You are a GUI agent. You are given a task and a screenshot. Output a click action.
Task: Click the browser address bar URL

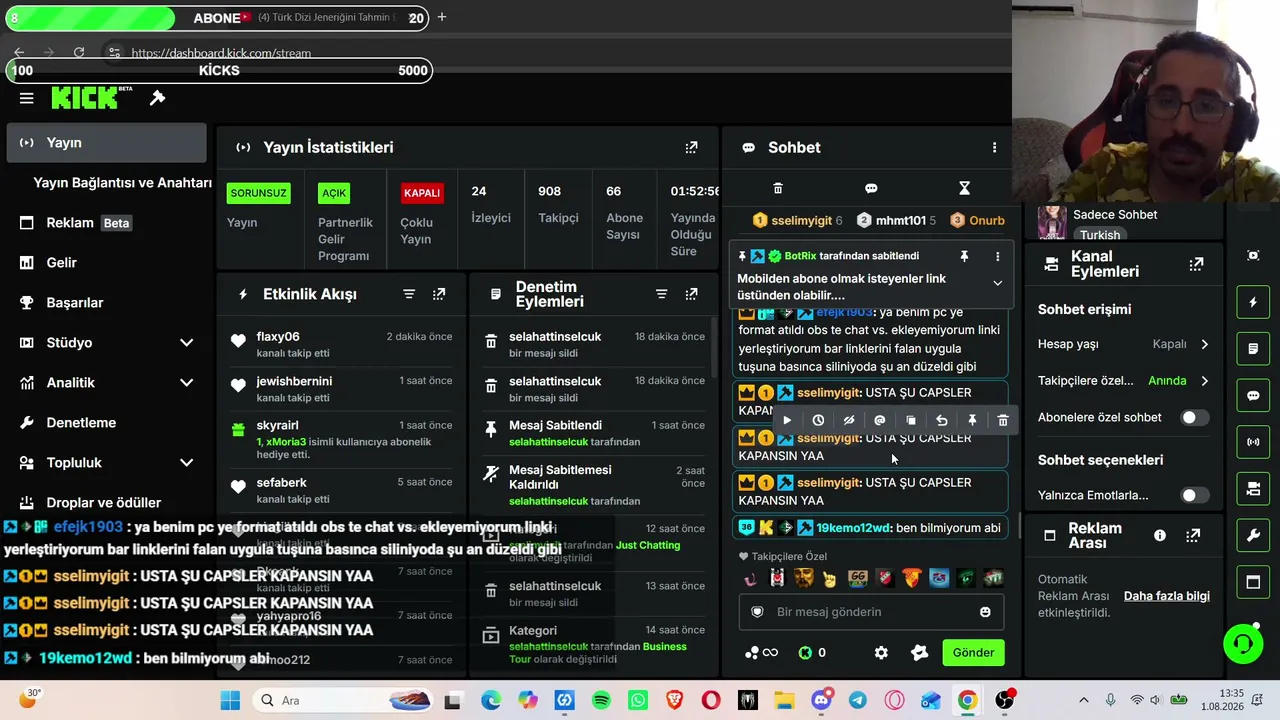tap(221, 53)
